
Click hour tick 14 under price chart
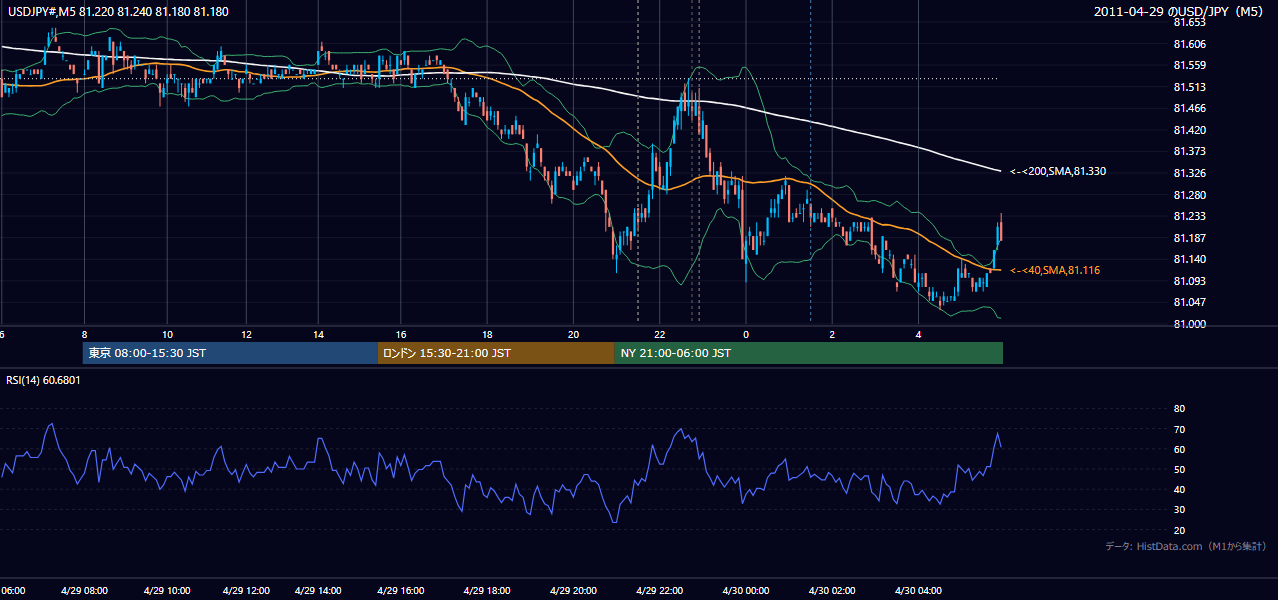click(x=318, y=335)
